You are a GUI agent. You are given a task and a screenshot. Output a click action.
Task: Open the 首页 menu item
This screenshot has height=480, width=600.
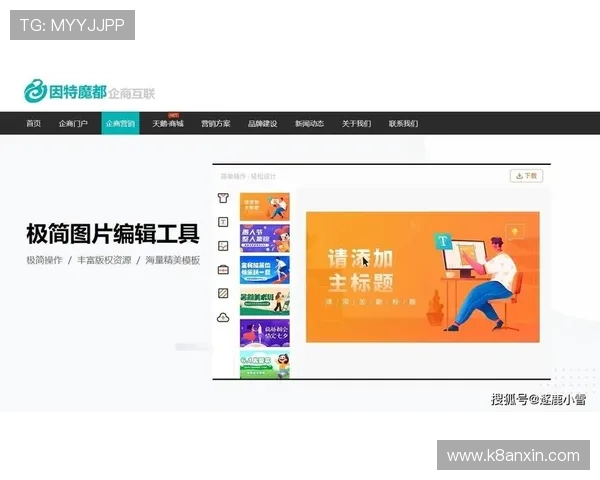(x=33, y=124)
